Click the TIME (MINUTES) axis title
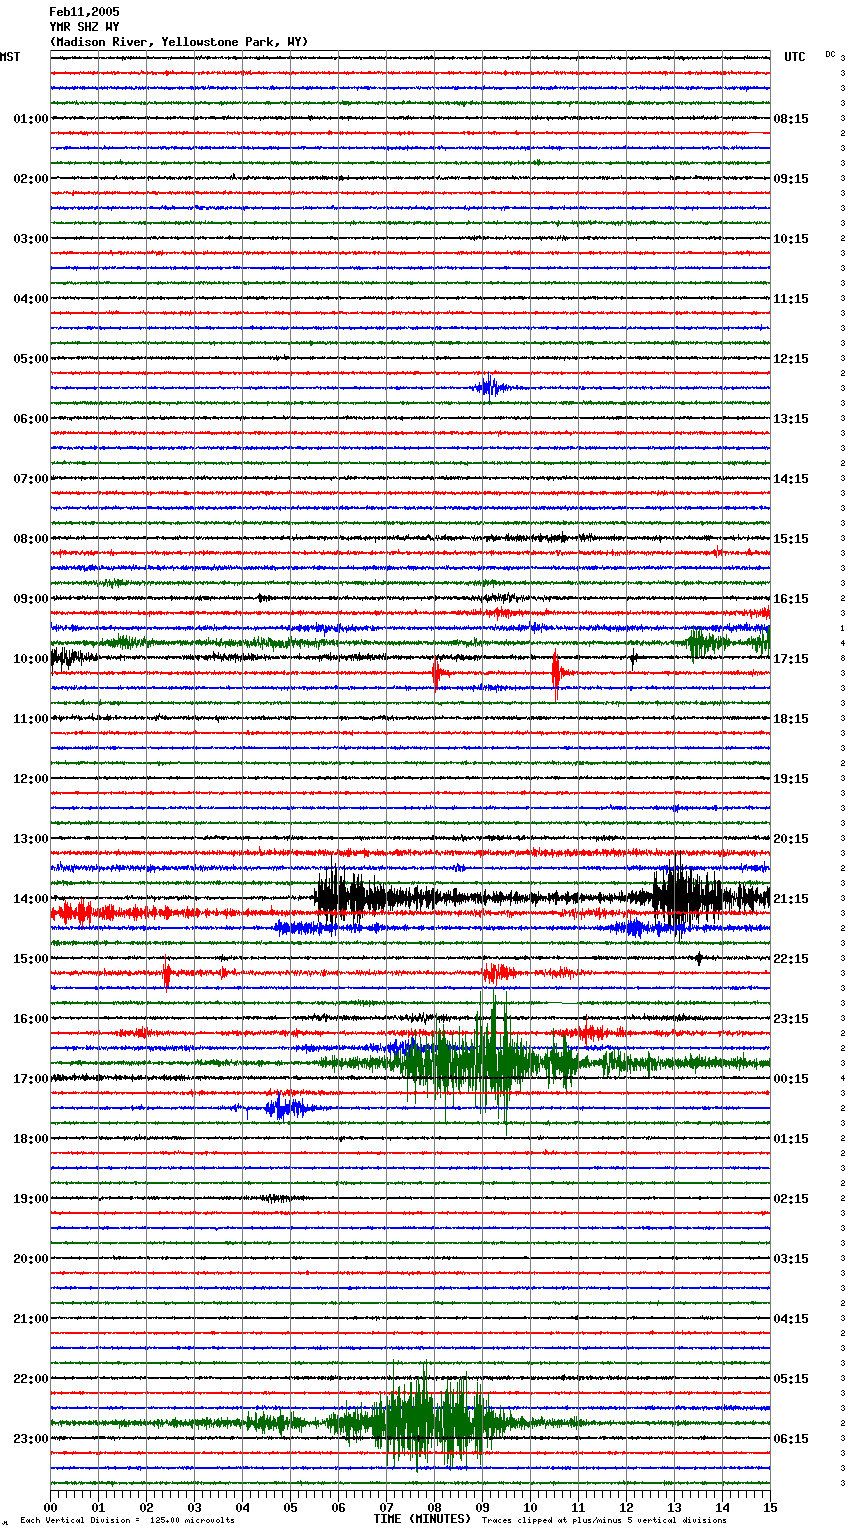The height and width of the screenshot is (1534, 850). pos(422,1519)
